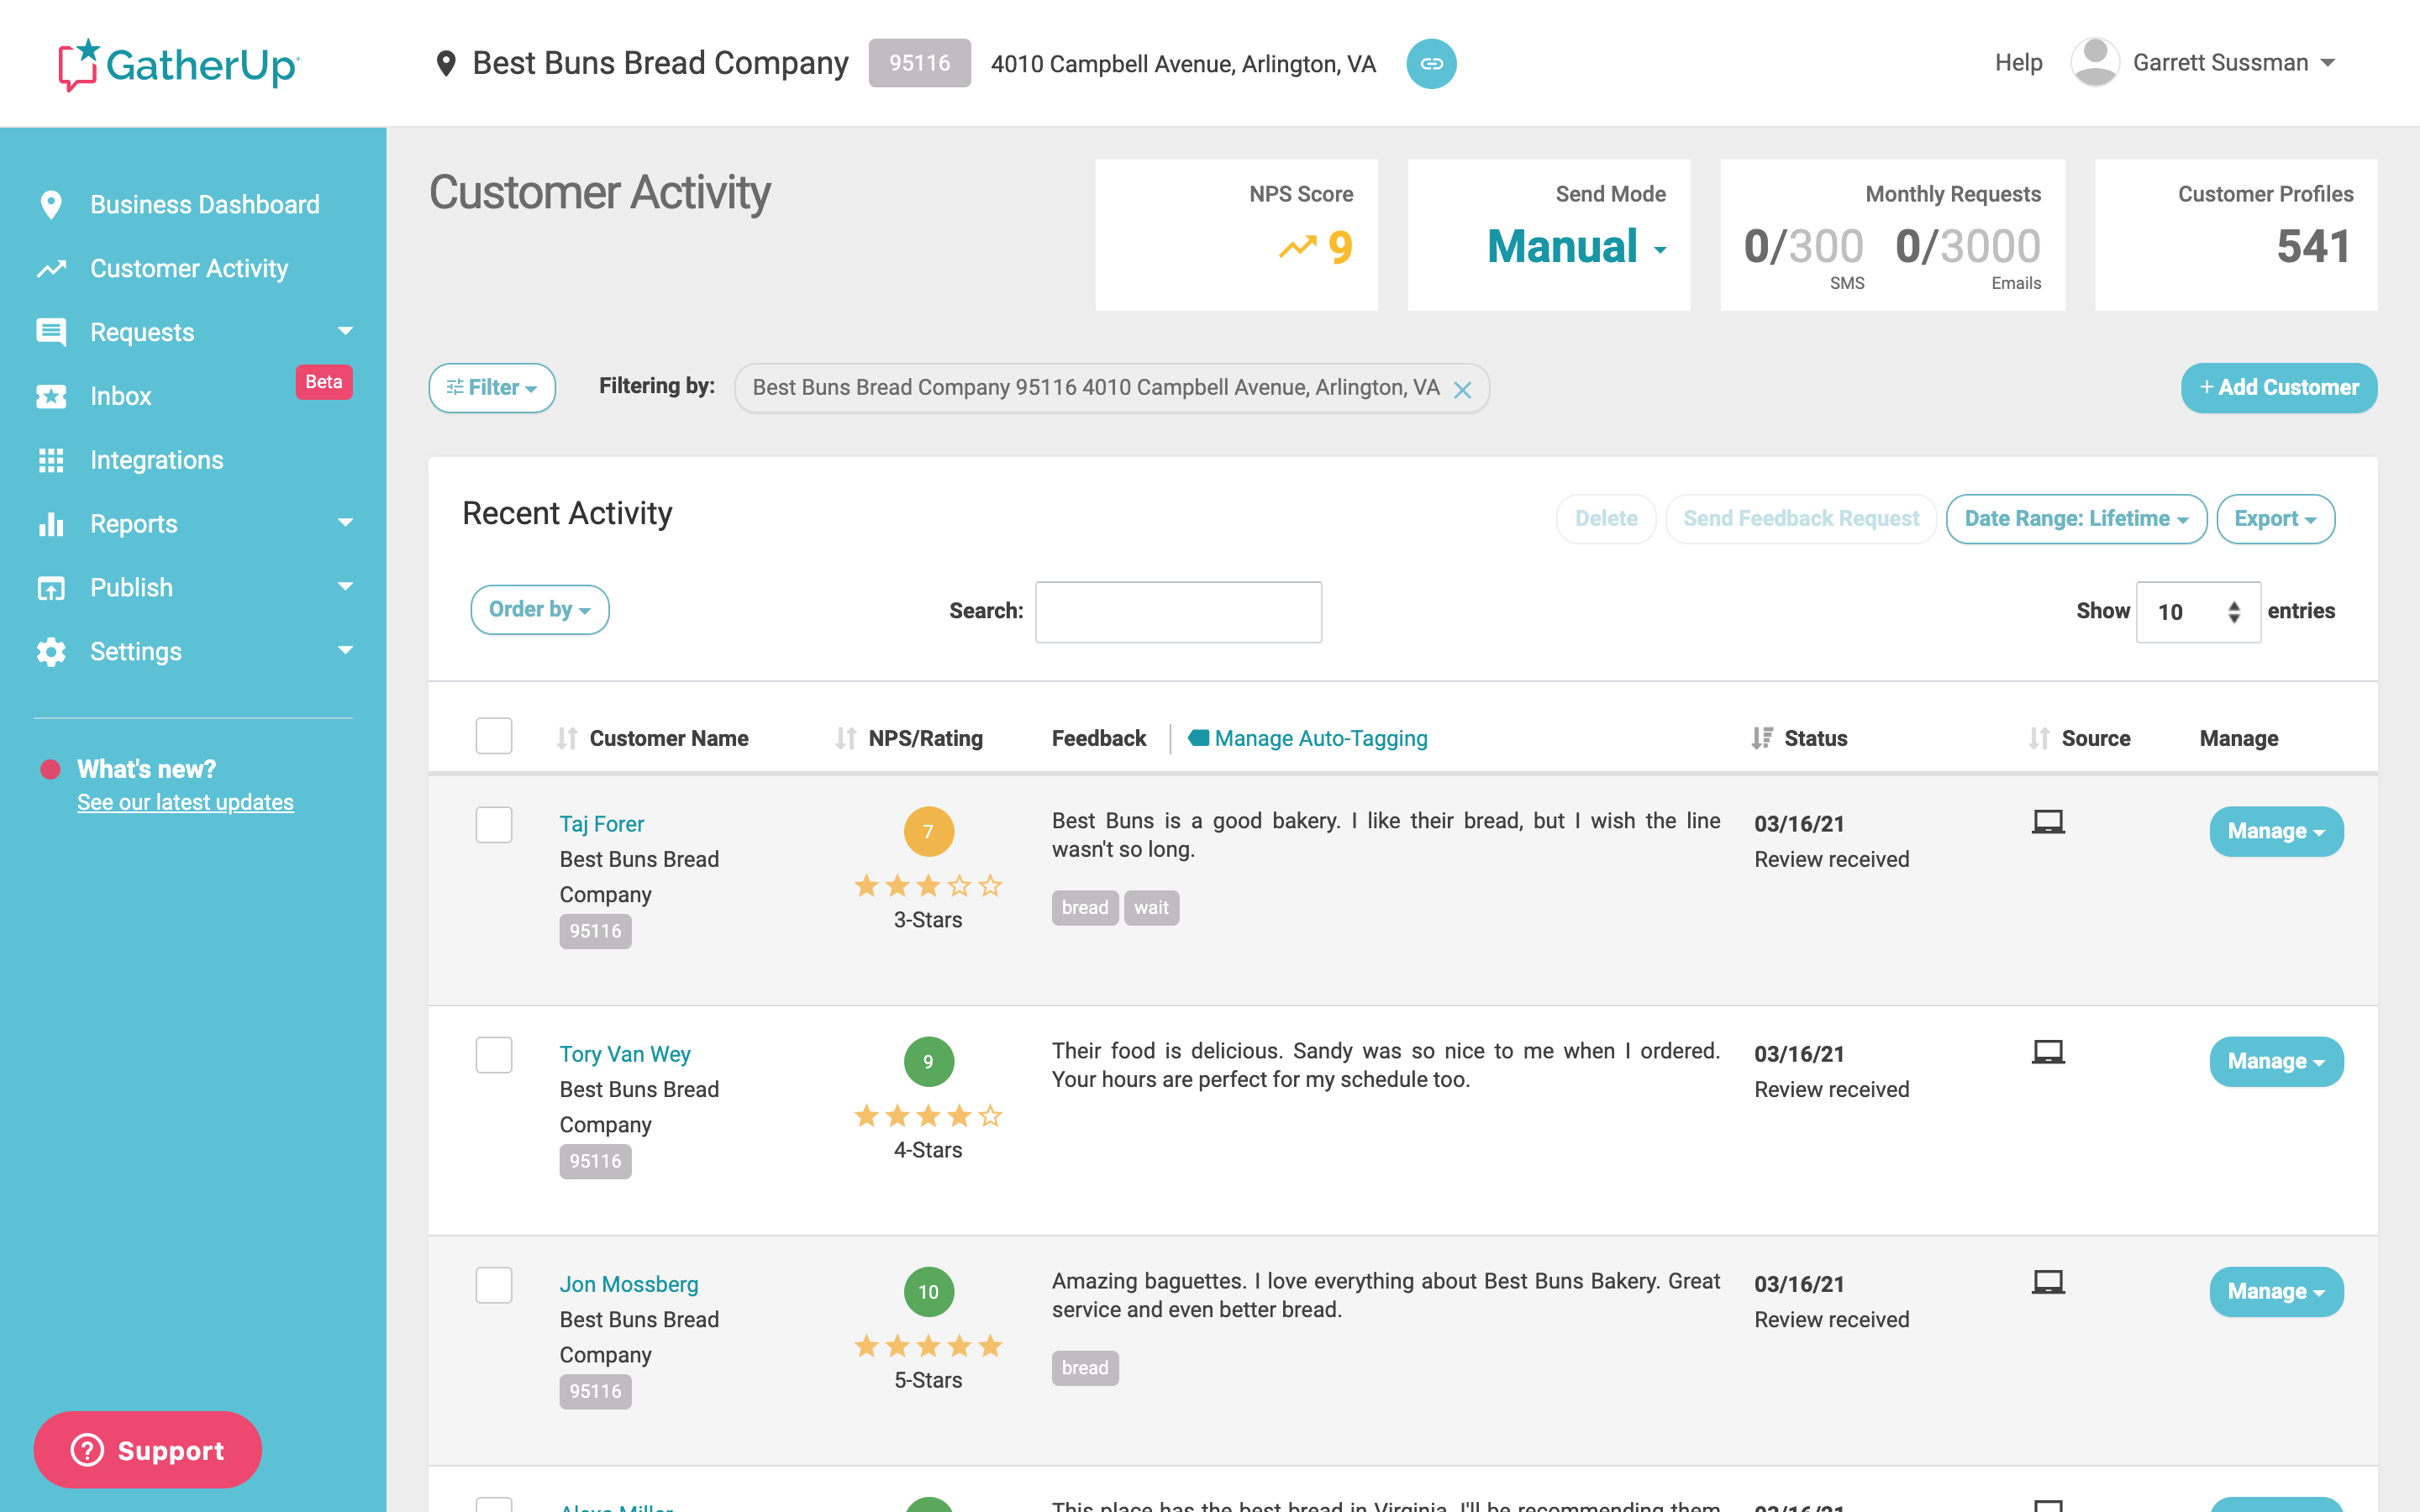
Task: Expand the Publish menu in the sidebar
Action: (131, 587)
